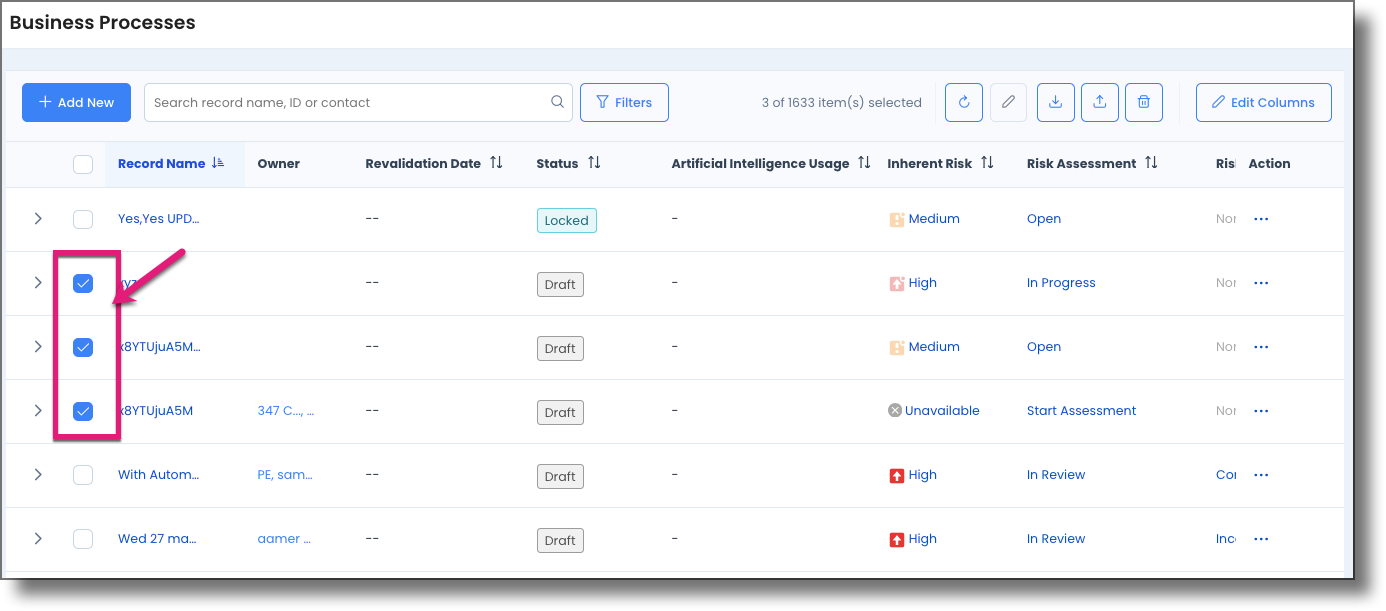The width and height of the screenshot is (1386, 611).
Task: Click the search magnifier icon
Action: coord(557,101)
